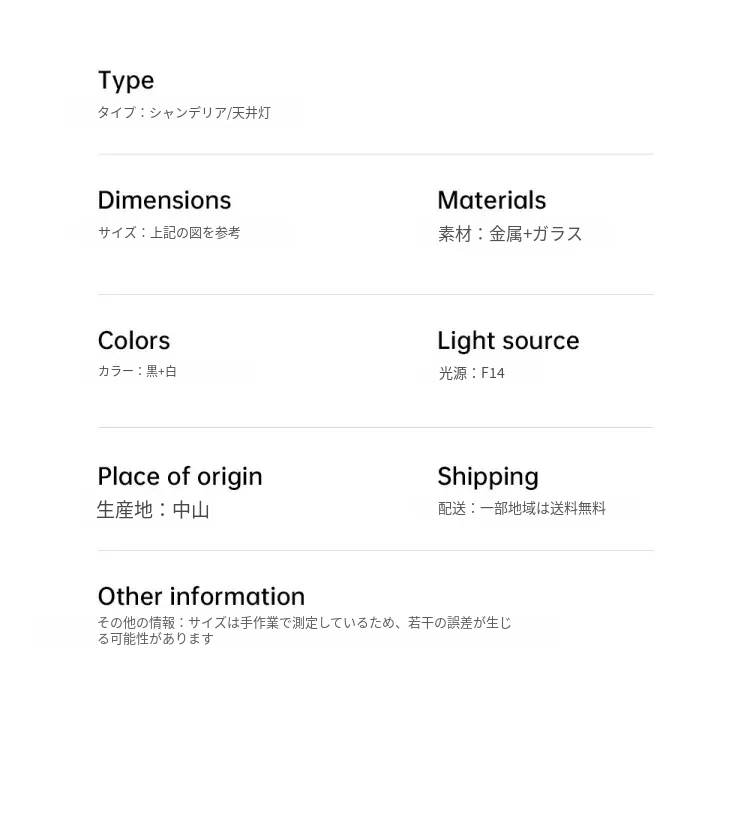Image resolution: width=750 pixels, height=839 pixels.
Task: Click the Place of origin heading
Action: (180, 476)
